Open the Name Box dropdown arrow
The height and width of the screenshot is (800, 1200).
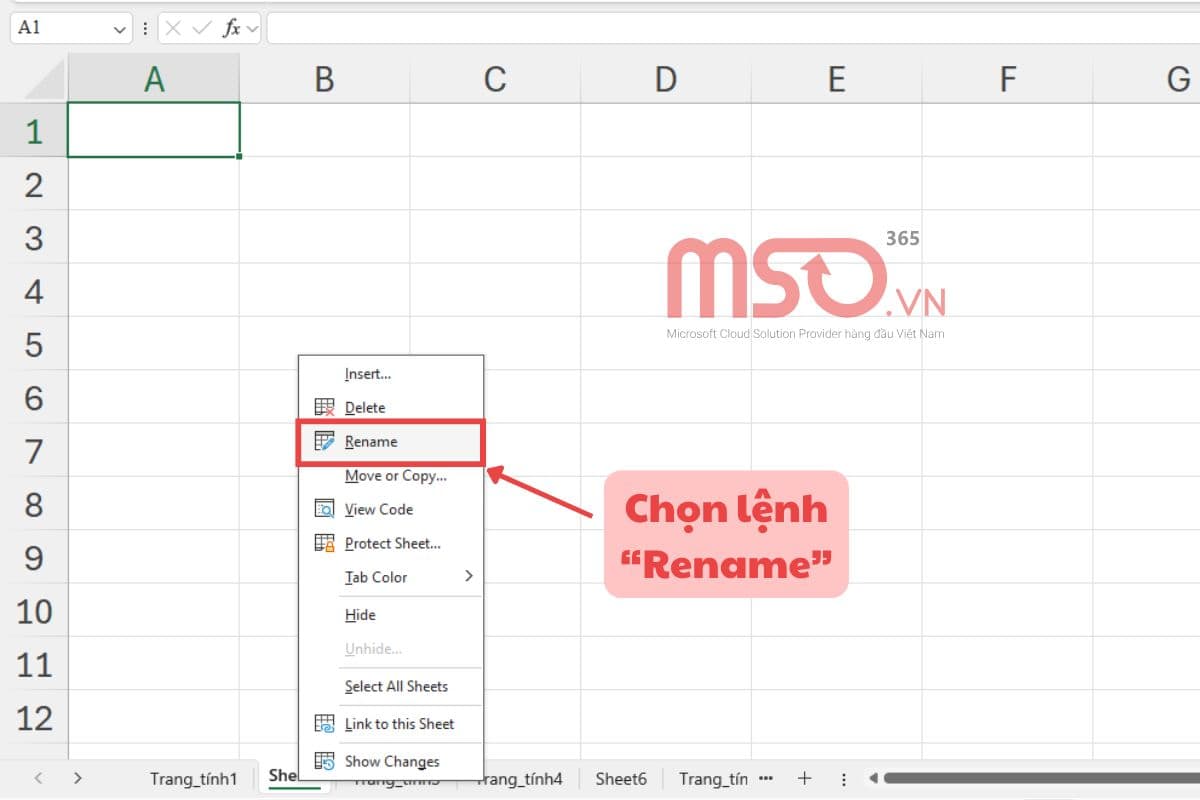(x=120, y=29)
